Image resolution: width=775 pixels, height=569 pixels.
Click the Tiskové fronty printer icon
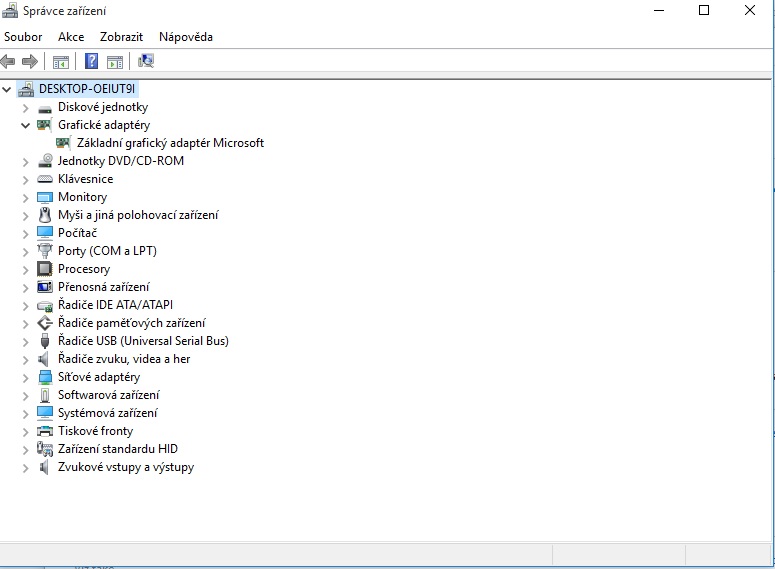point(45,431)
